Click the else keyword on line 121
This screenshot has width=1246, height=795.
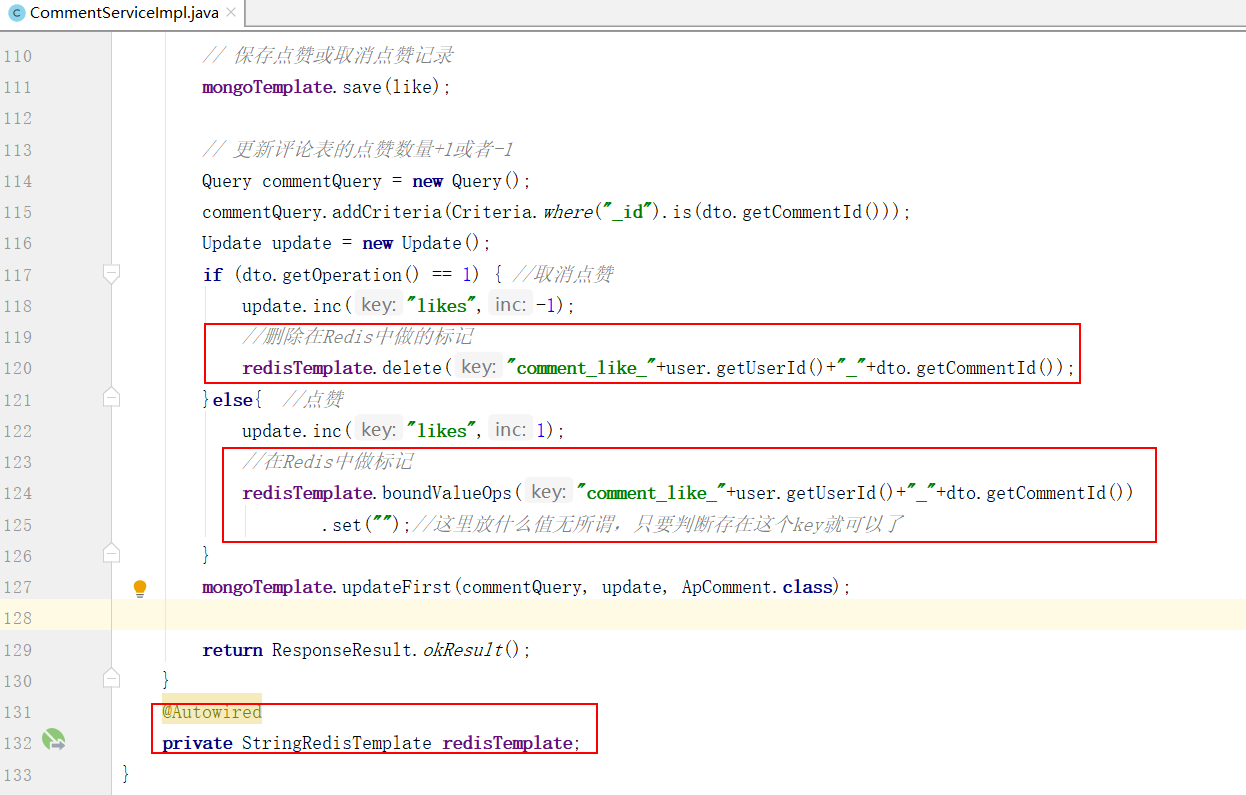[233, 399]
